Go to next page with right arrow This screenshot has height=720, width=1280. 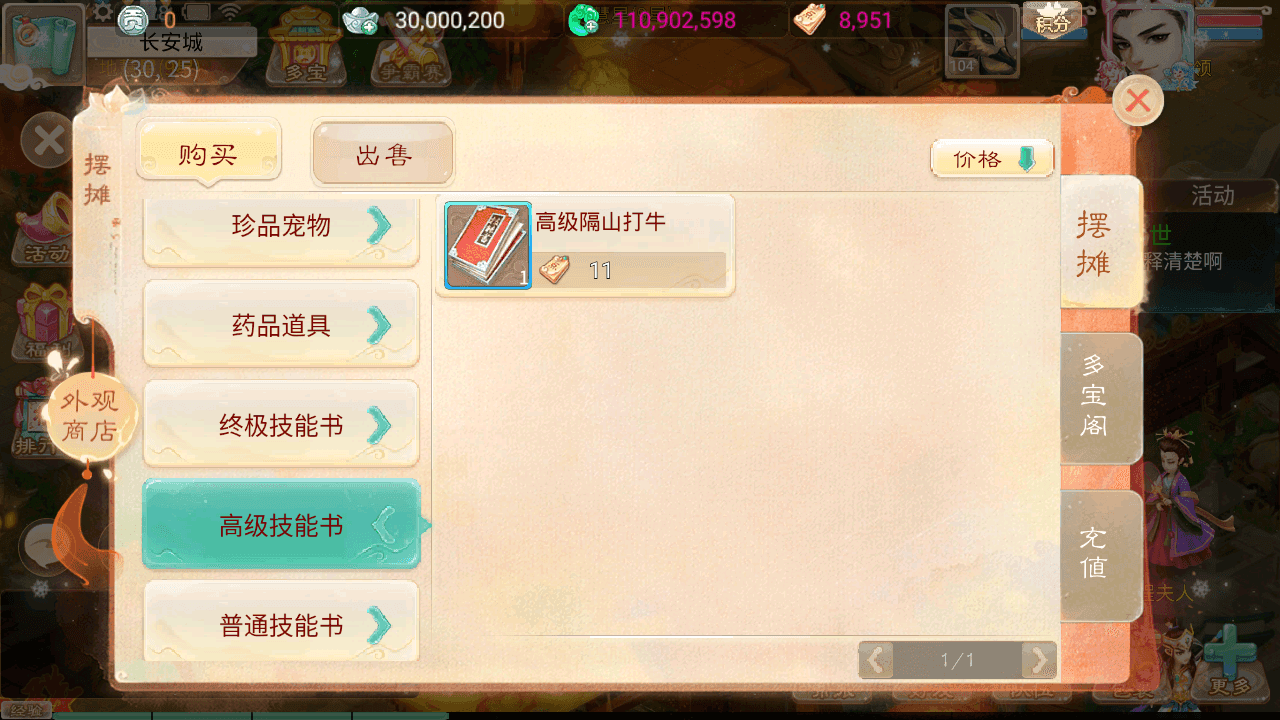click(x=1039, y=660)
